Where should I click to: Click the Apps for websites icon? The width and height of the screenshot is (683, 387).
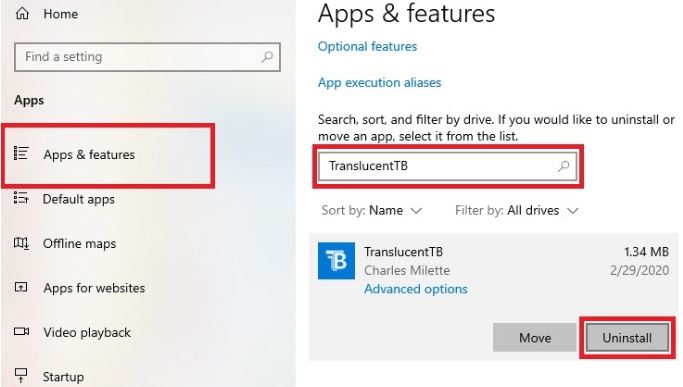tap(21, 287)
